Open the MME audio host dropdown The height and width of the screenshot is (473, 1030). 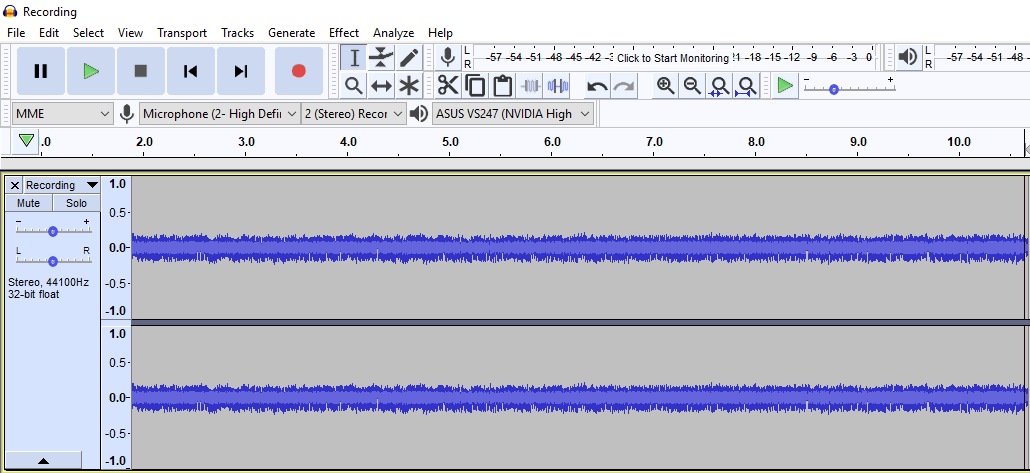point(63,114)
